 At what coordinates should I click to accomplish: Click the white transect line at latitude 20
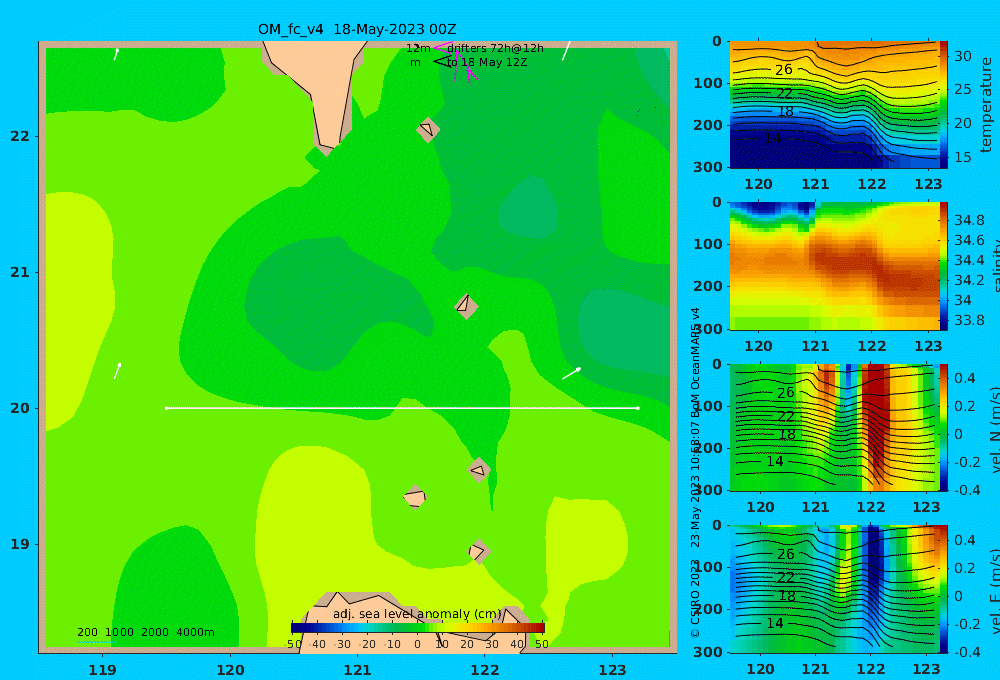click(x=402, y=408)
